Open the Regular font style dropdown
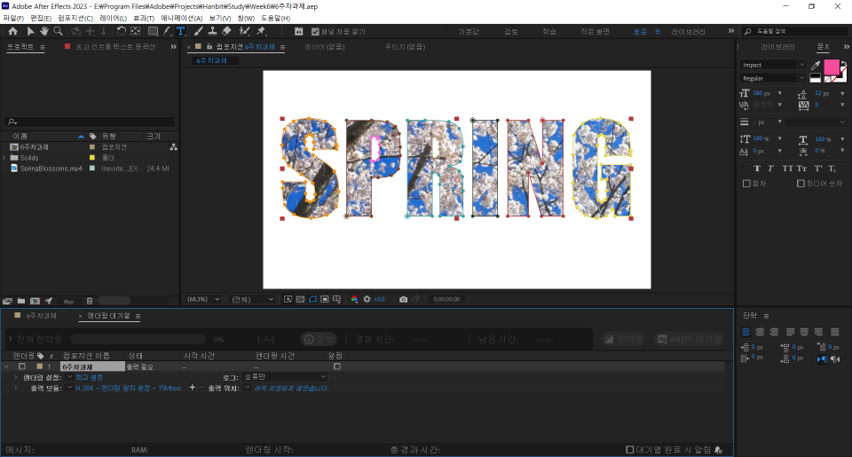 [801, 78]
